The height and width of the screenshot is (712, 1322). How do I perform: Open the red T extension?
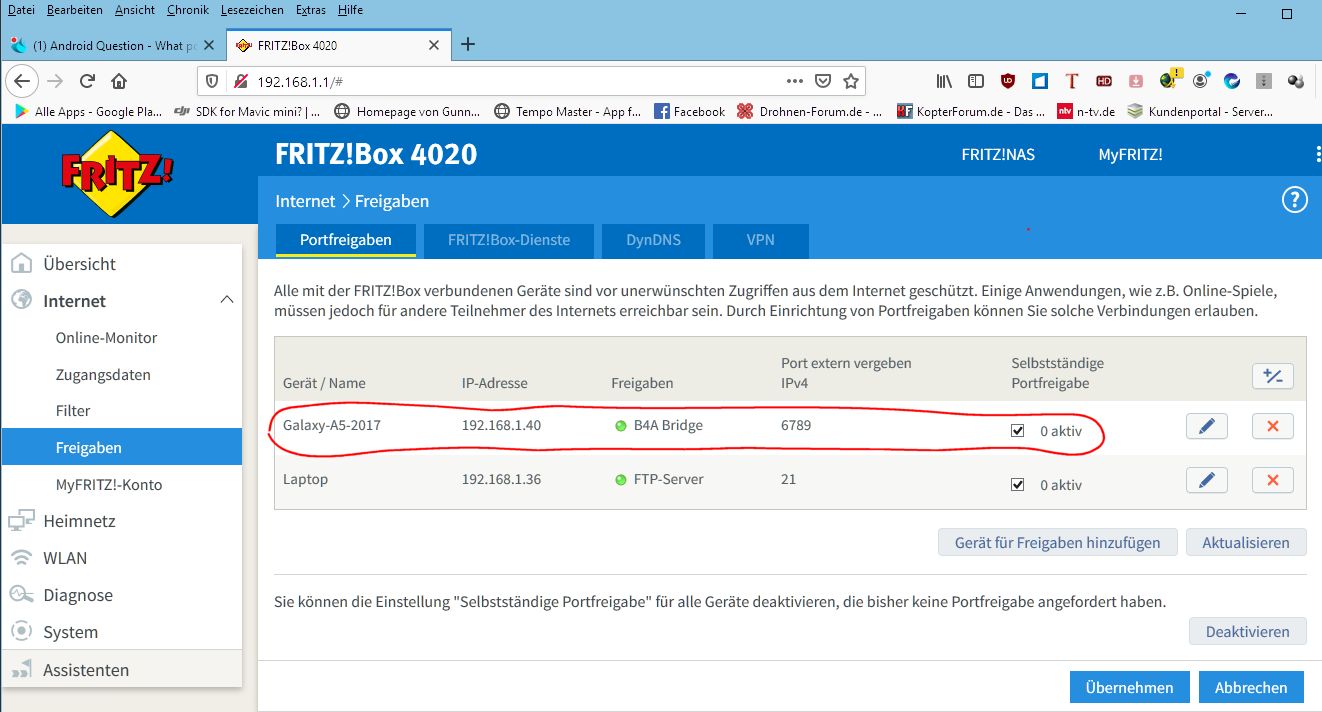(x=1072, y=81)
